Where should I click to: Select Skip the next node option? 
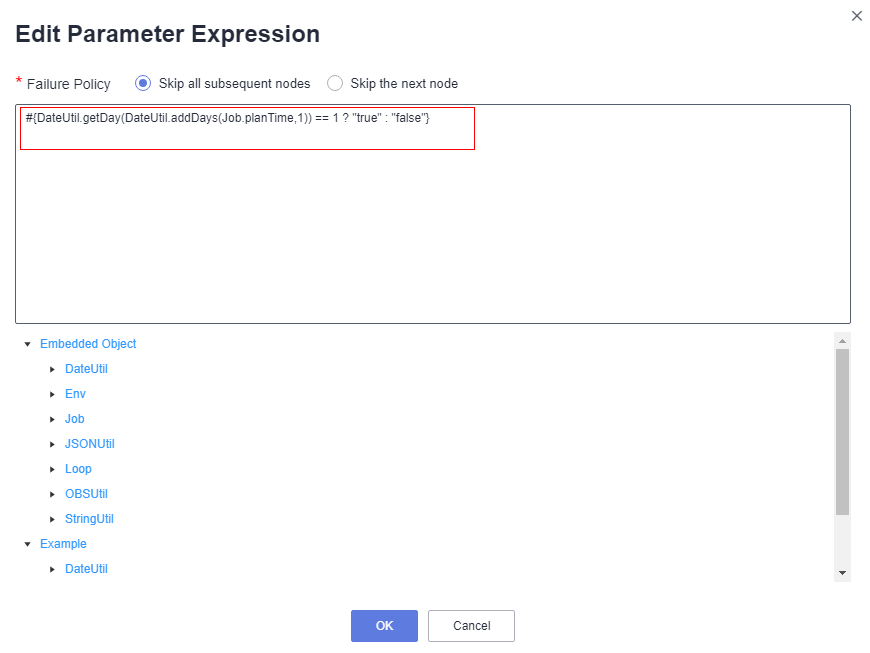pos(335,83)
